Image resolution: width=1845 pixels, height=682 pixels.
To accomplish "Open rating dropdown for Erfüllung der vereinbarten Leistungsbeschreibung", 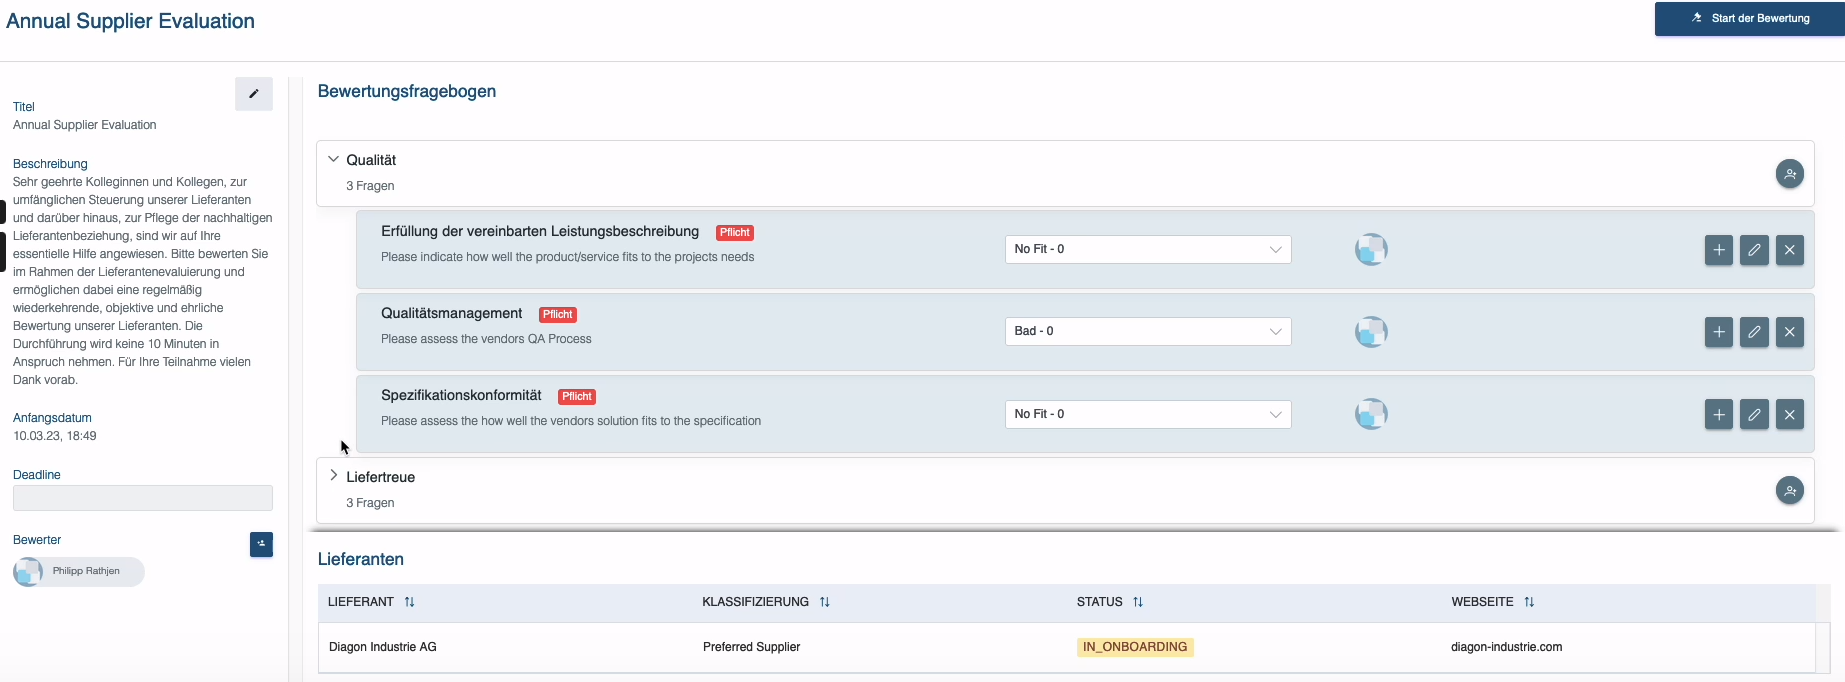I will click(x=1147, y=250).
